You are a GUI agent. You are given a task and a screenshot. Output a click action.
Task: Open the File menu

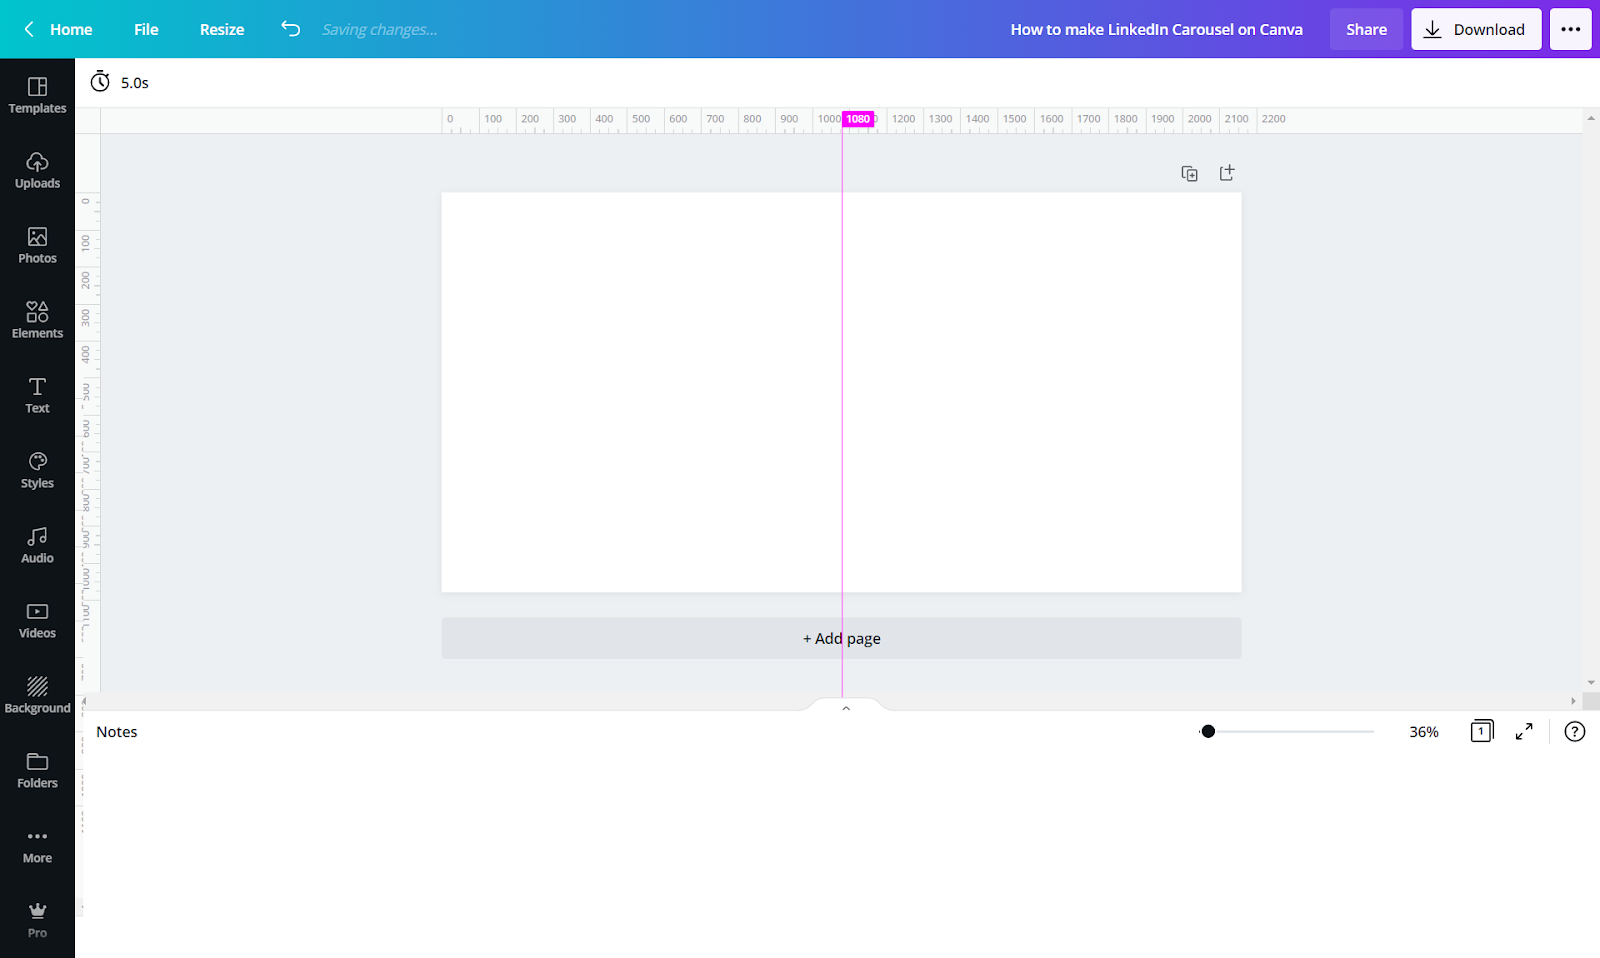[146, 29]
